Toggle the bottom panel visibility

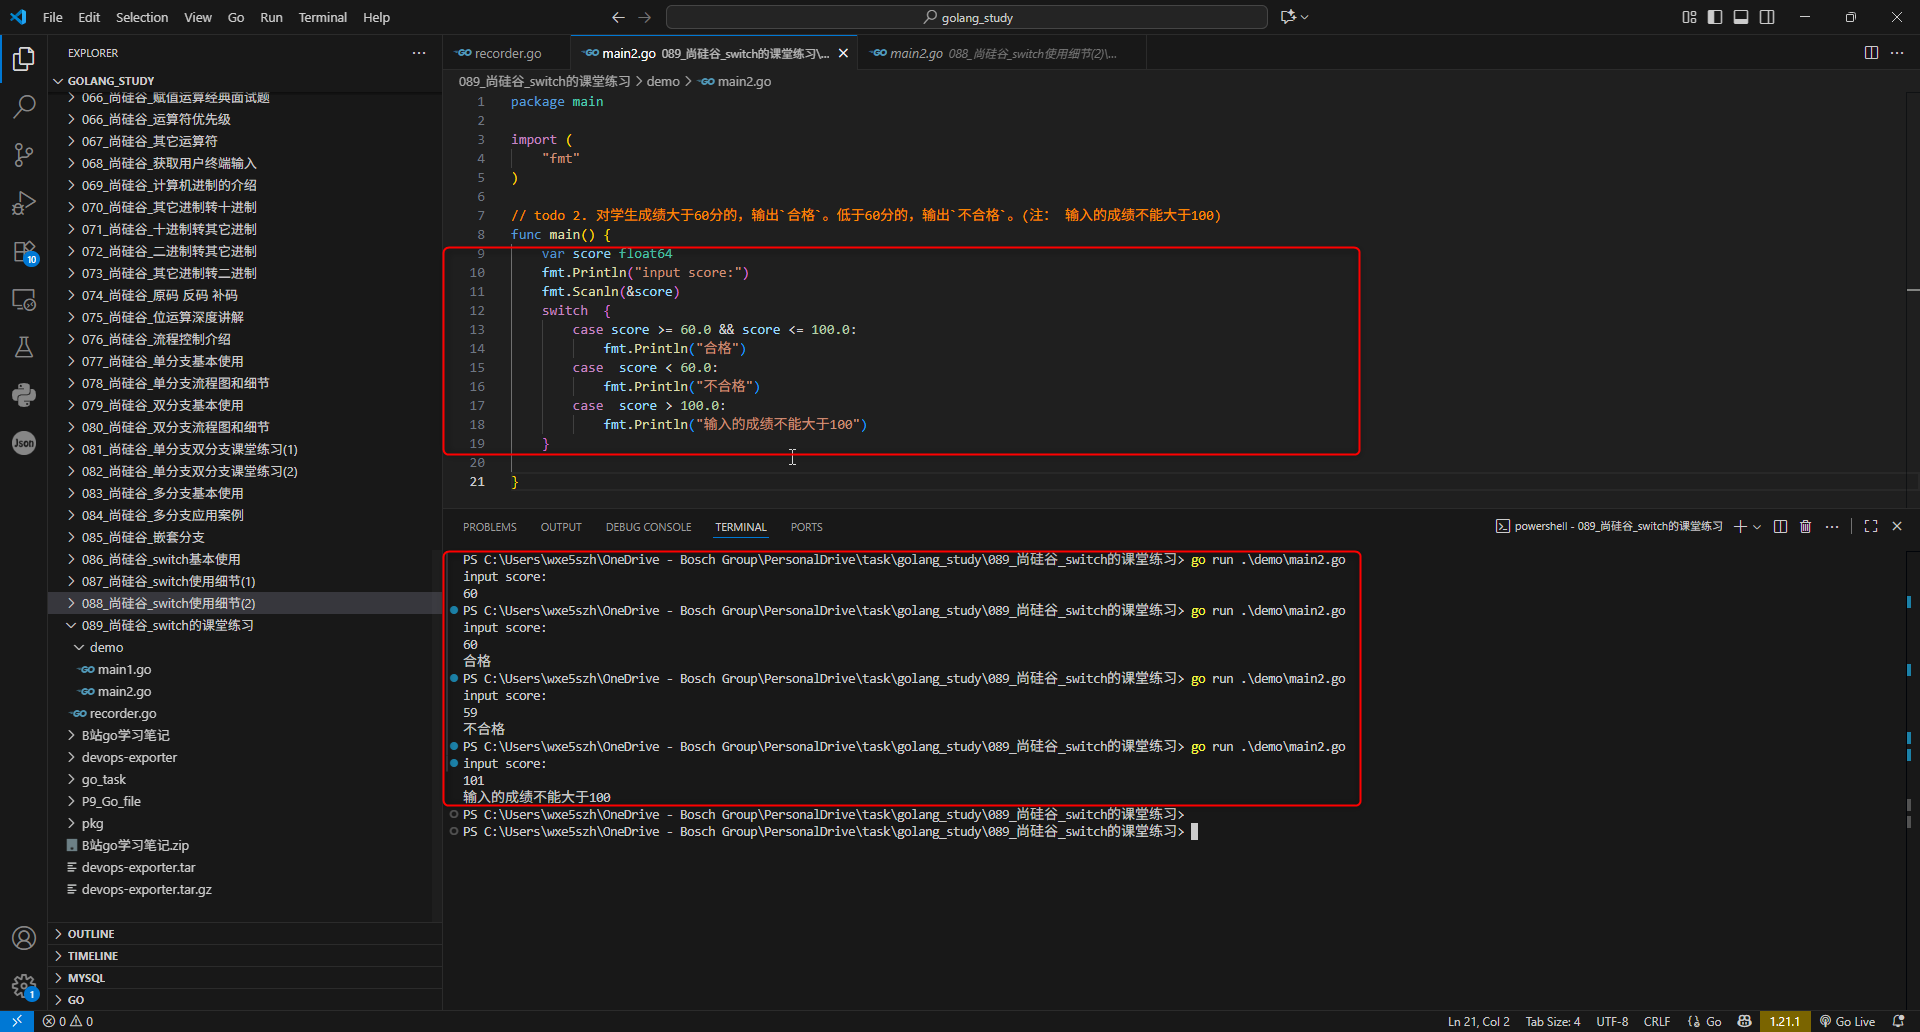click(1741, 17)
